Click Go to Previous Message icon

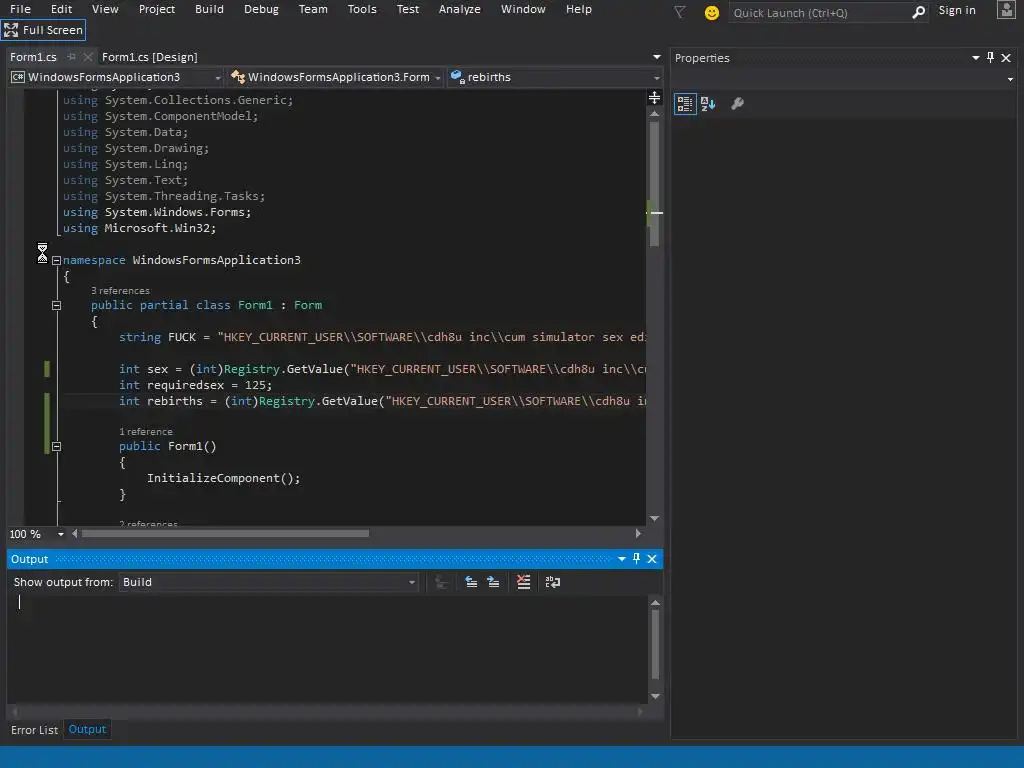point(471,582)
